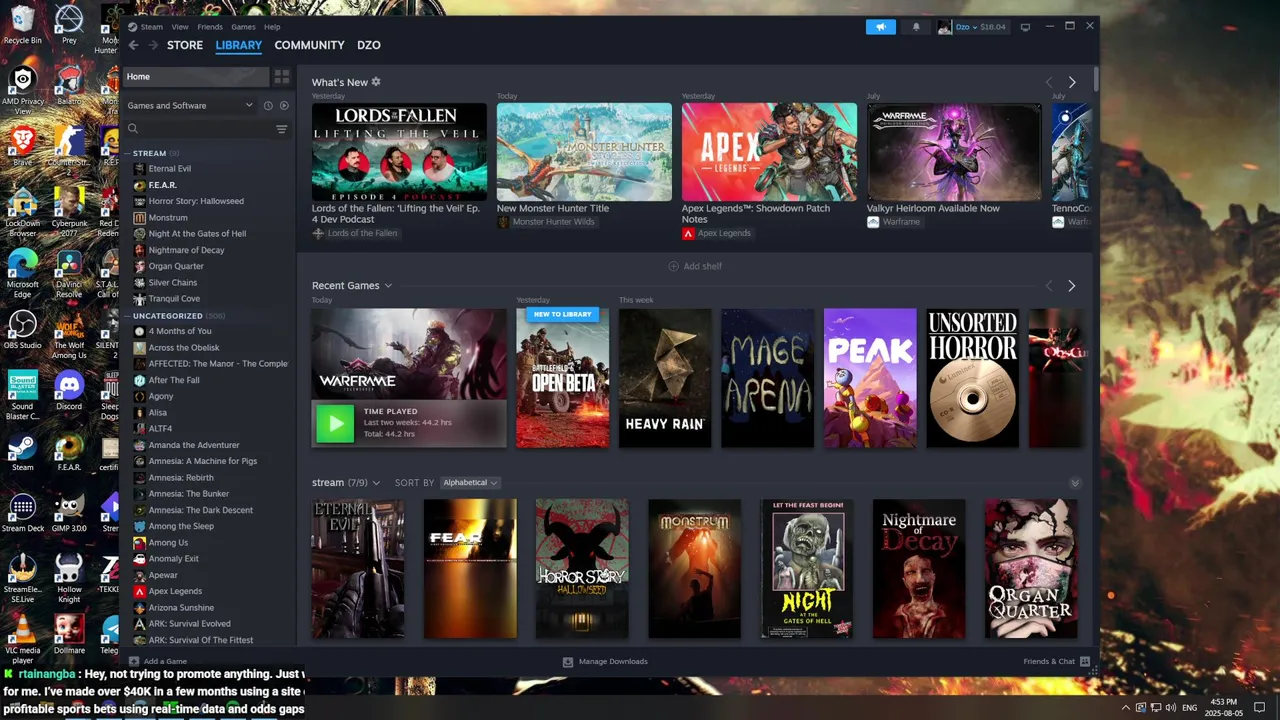This screenshot has width=1280, height=720.
Task: Open New Monster Hunter Title news
Action: click(584, 152)
